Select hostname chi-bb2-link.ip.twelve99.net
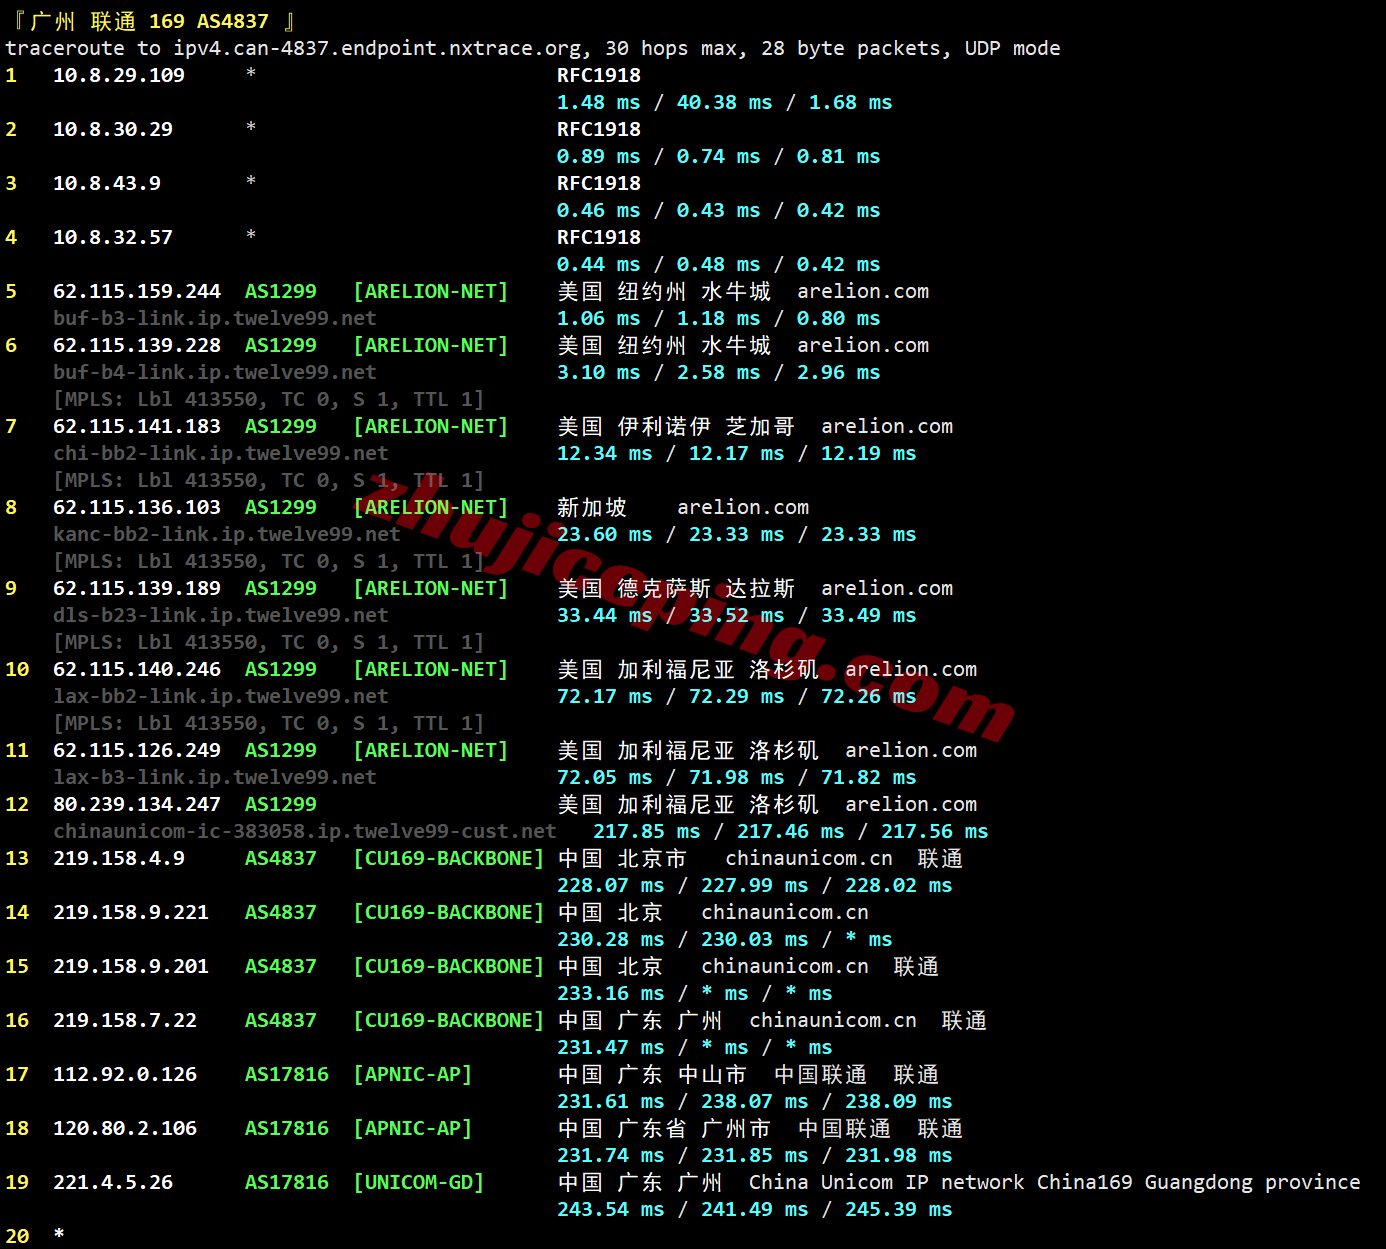This screenshot has height=1249, width=1386. (221, 453)
